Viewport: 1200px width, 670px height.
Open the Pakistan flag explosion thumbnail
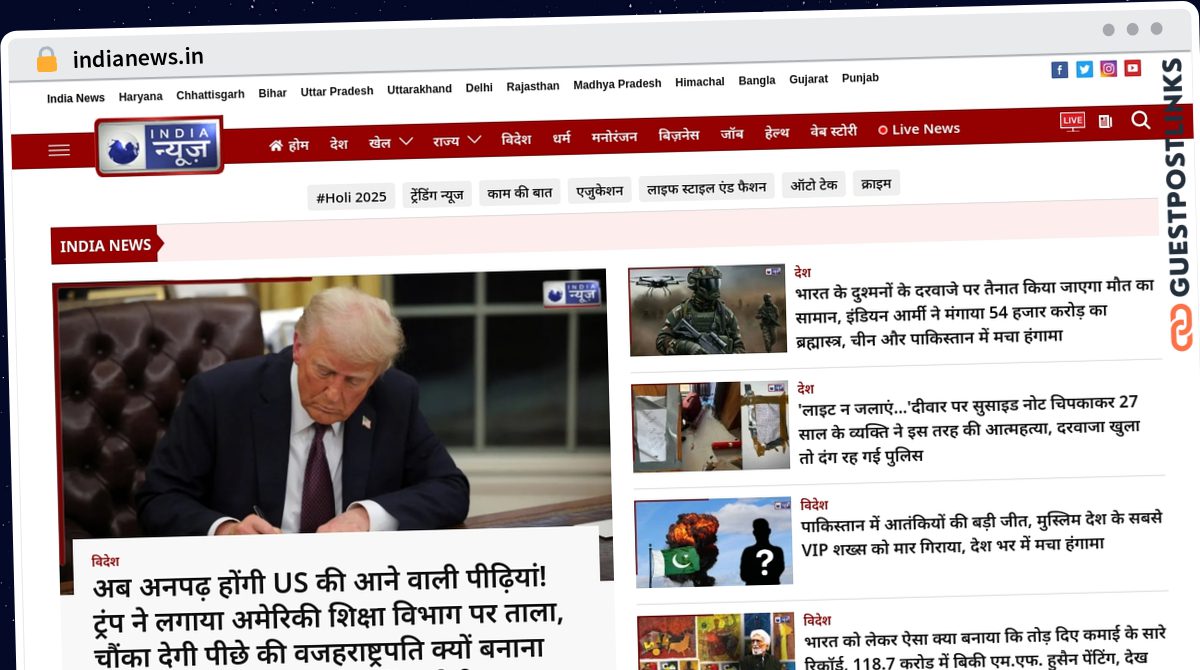coord(714,542)
